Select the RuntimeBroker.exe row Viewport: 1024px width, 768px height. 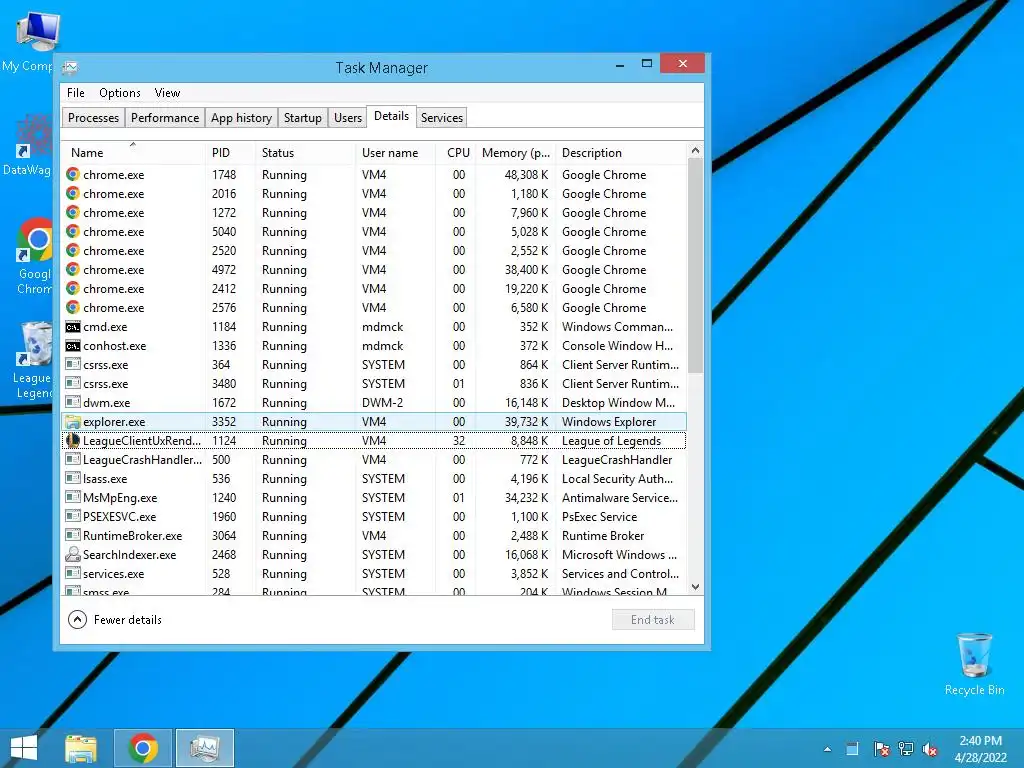point(375,536)
